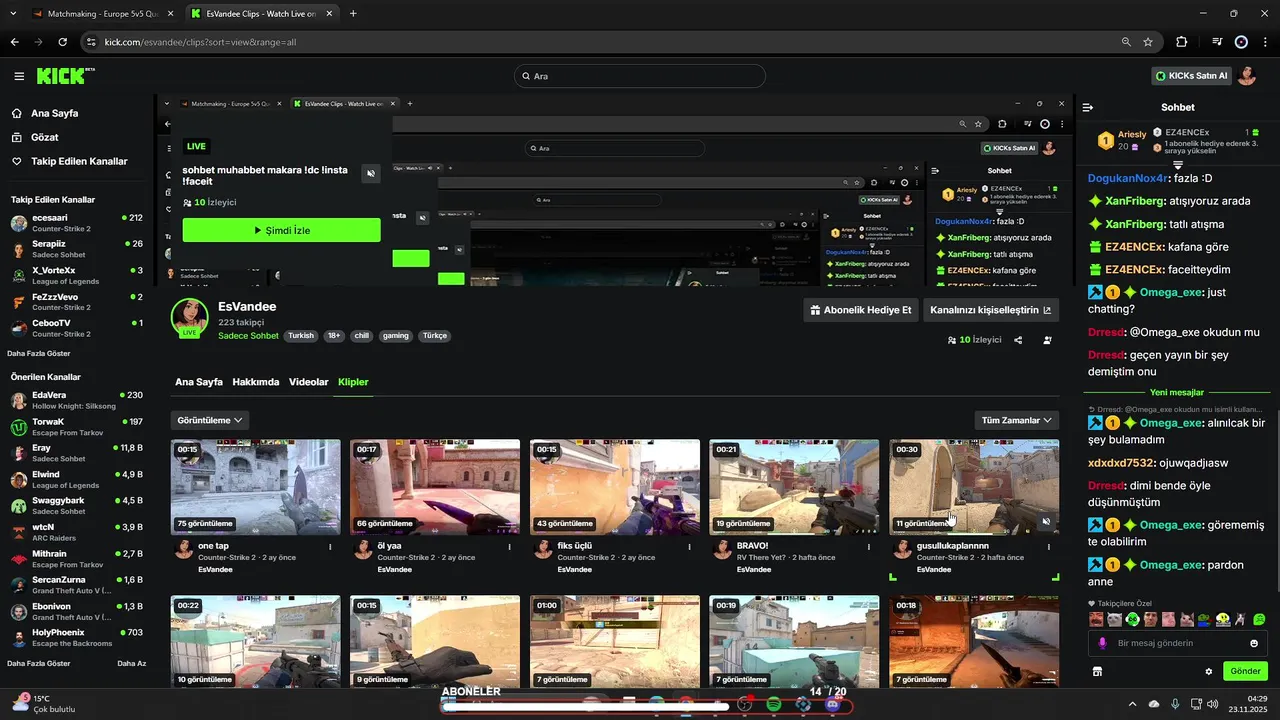This screenshot has height=720, width=1280.
Task: Open the Tüm Zamanlar time range dropdown
Action: 1017,420
